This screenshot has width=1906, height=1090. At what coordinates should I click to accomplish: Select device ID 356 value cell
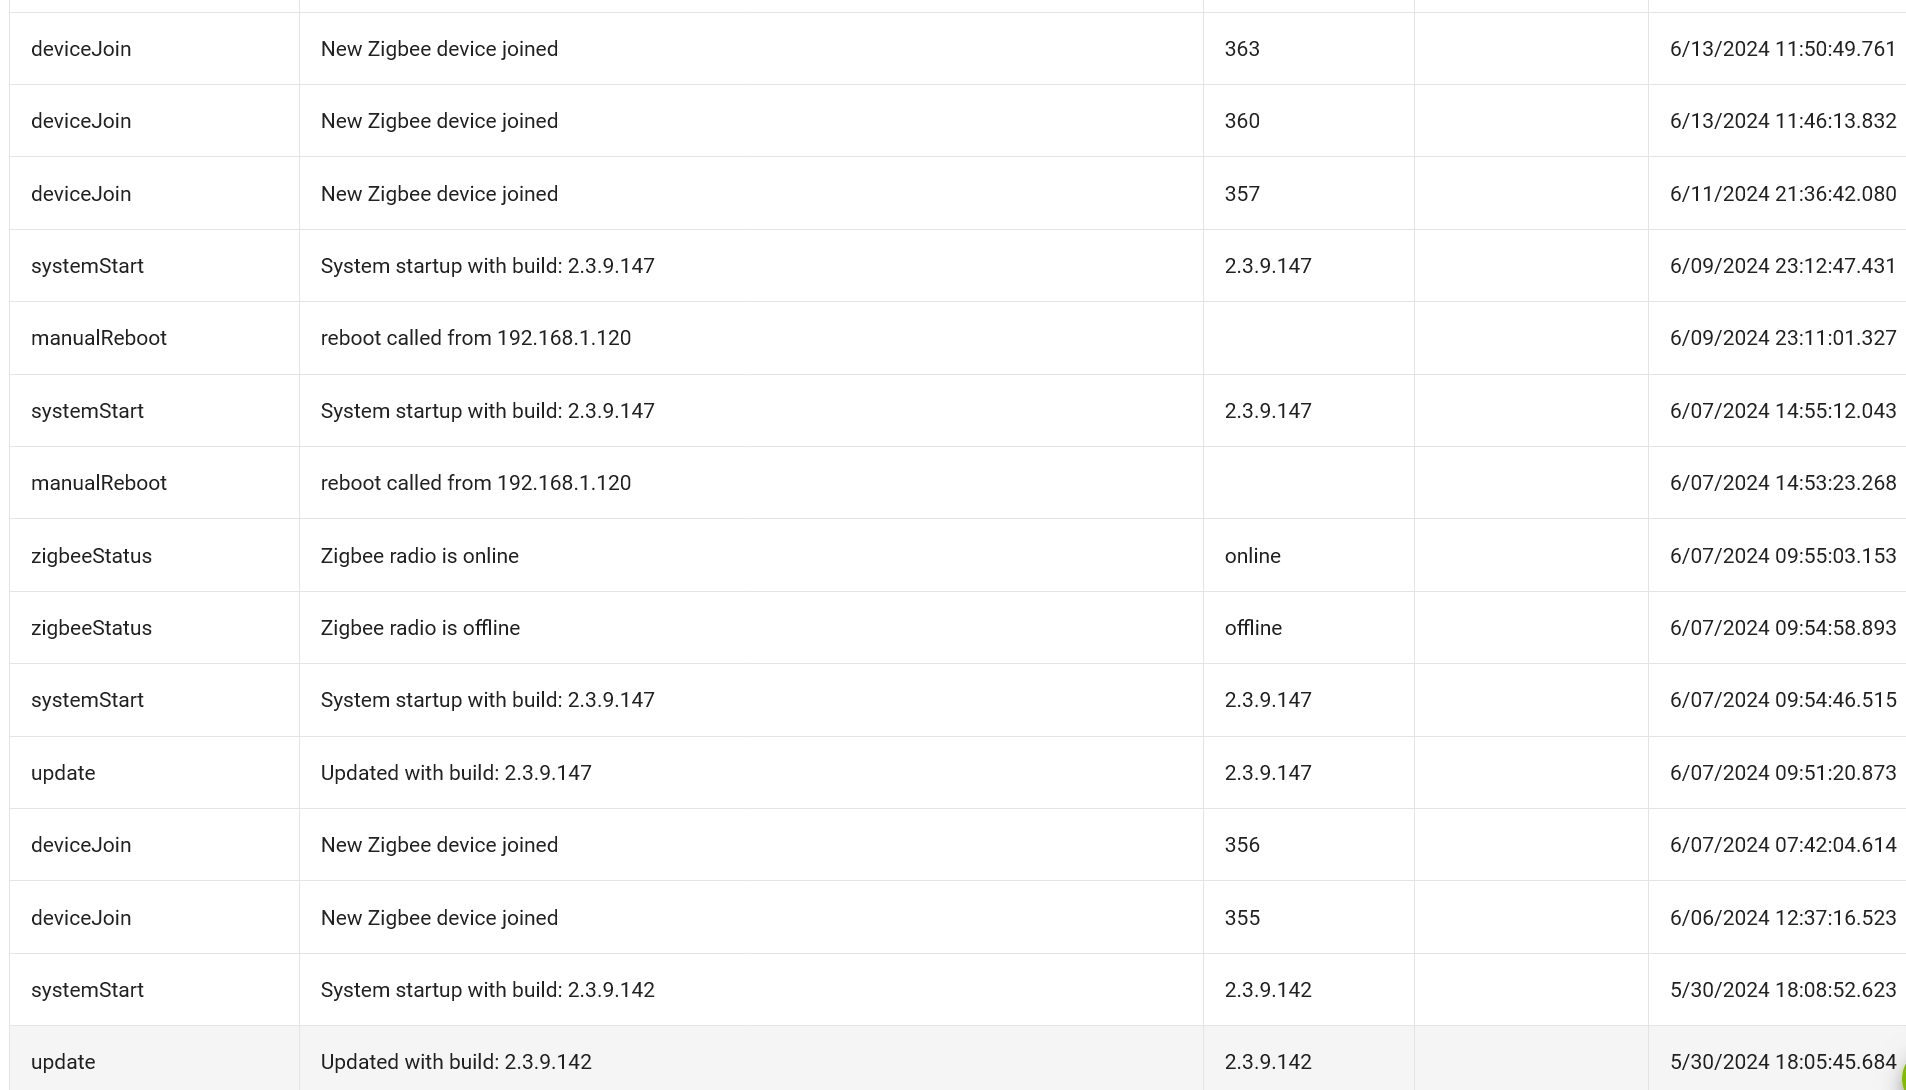(x=1242, y=845)
